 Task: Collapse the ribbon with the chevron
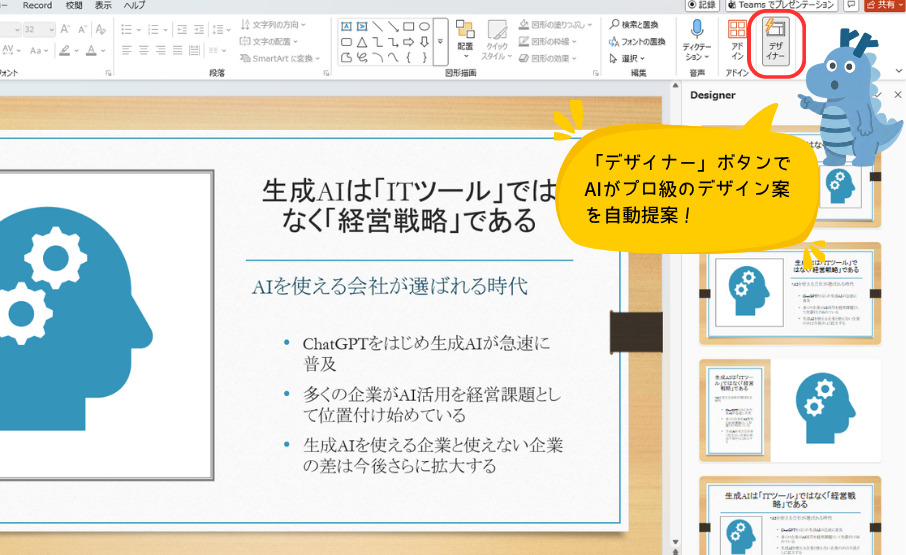point(898,71)
